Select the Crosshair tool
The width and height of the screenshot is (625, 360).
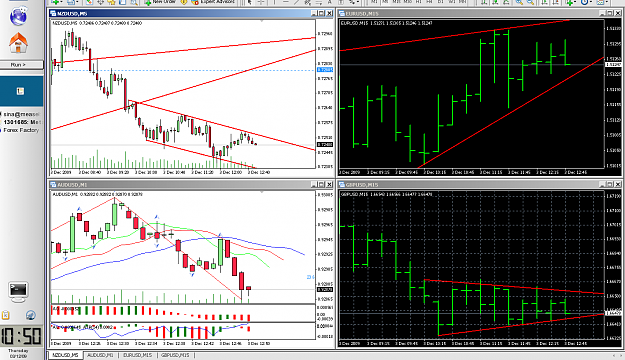(x=261, y=2)
